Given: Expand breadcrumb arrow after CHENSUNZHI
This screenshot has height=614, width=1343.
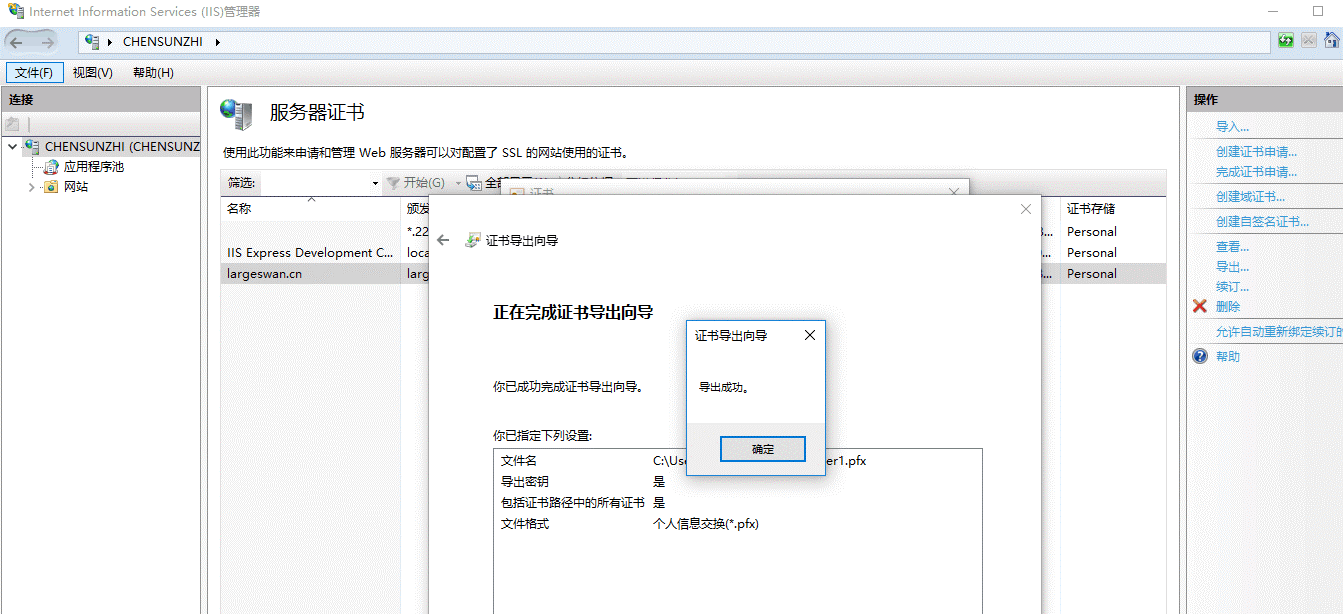Looking at the screenshot, I should pyautogui.click(x=217, y=42).
